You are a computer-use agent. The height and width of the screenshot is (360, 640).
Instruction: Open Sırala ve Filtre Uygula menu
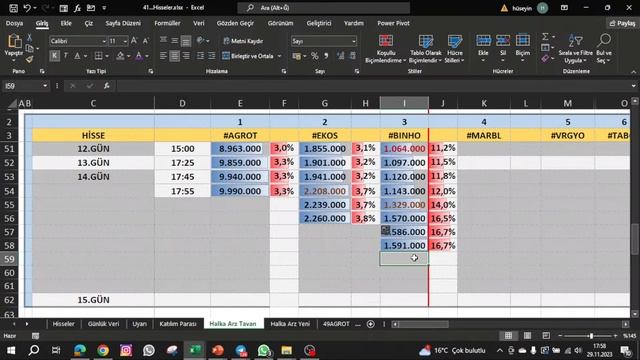(576, 49)
